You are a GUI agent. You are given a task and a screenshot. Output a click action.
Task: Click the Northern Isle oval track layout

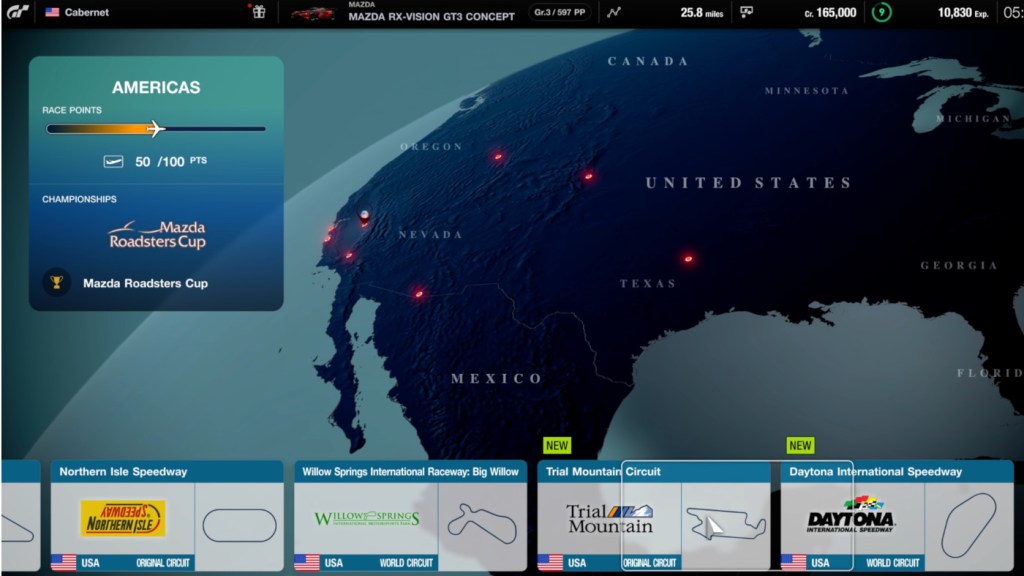click(240, 525)
